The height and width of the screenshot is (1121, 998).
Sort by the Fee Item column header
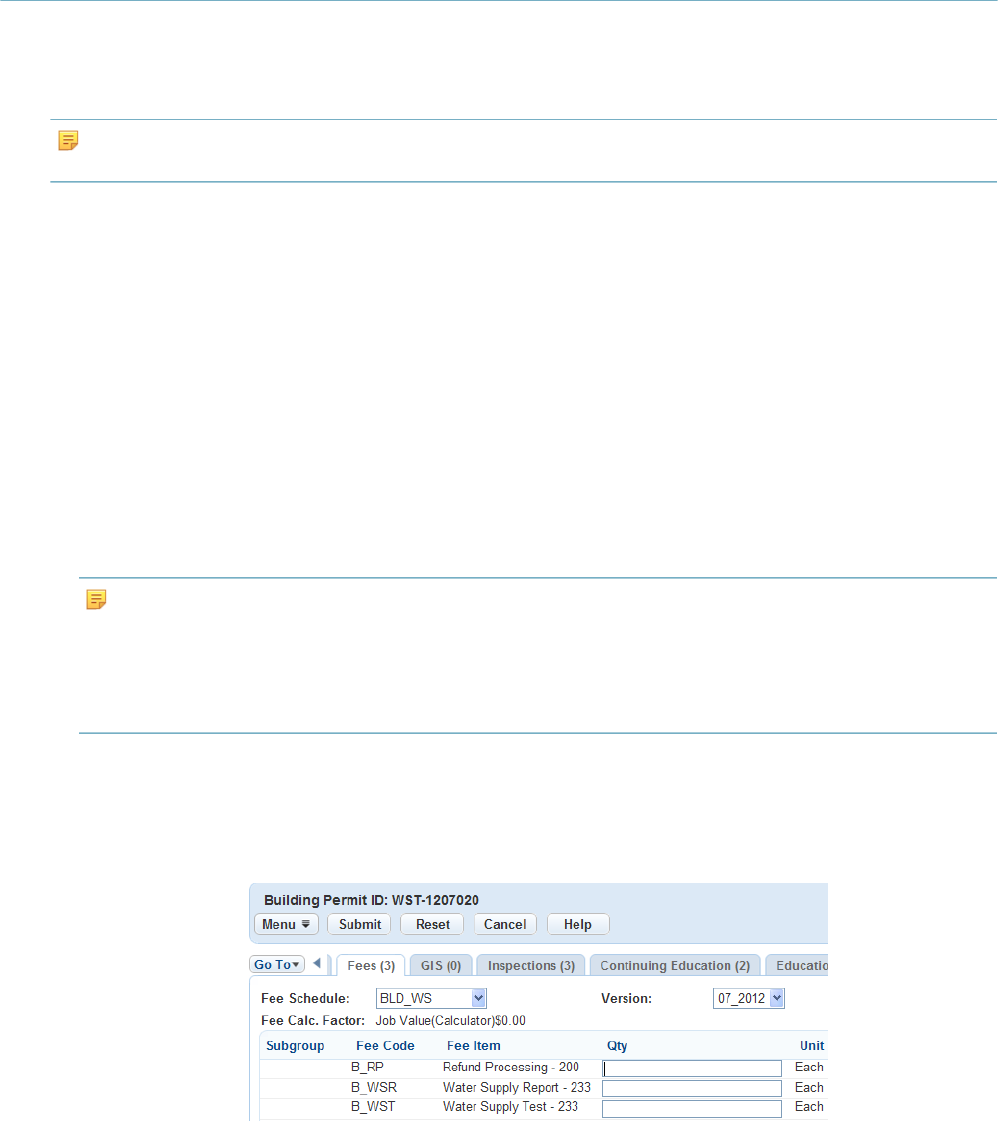[x=473, y=1046]
